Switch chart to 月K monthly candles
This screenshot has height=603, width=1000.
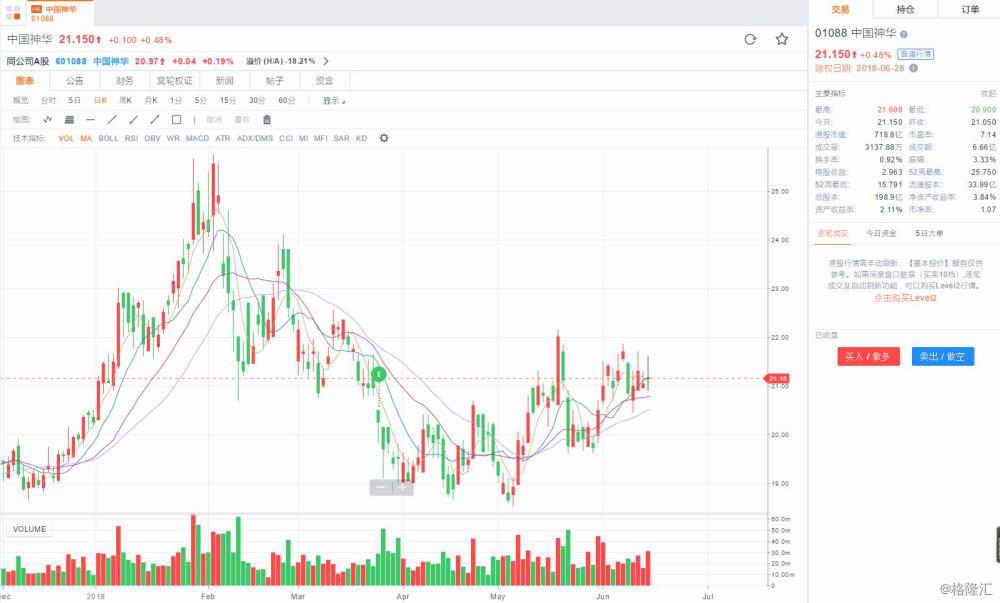click(x=151, y=101)
